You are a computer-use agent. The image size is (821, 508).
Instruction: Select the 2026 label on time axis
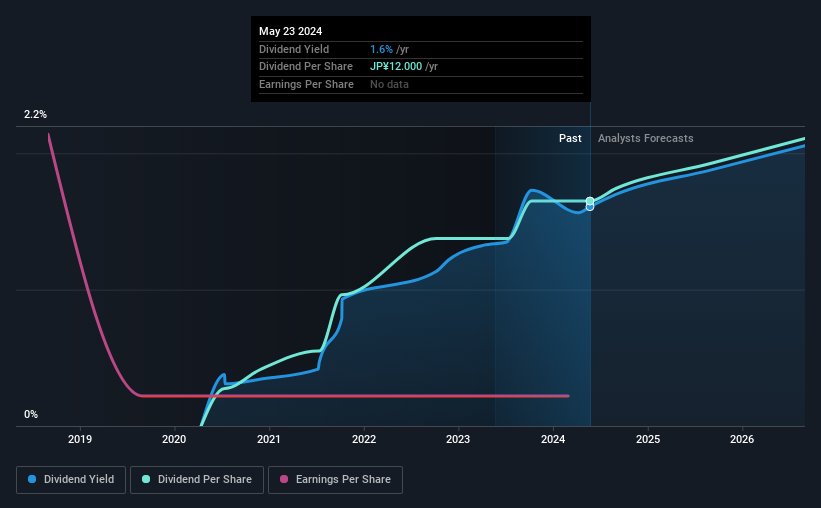(x=742, y=439)
